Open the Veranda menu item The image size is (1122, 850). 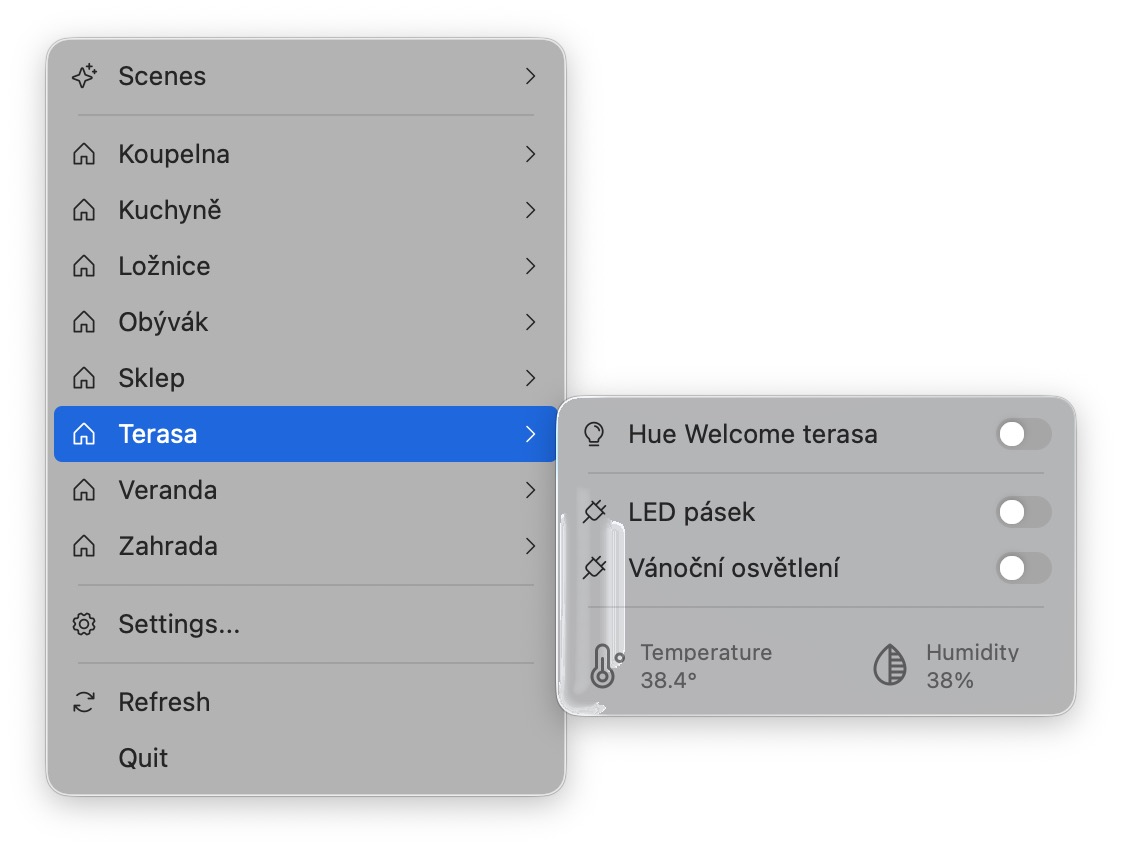167,491
